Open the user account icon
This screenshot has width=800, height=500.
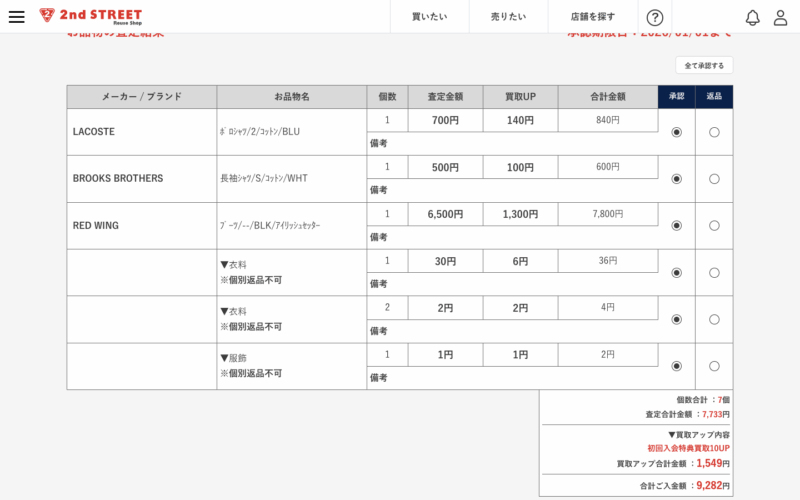click(781, 17)
